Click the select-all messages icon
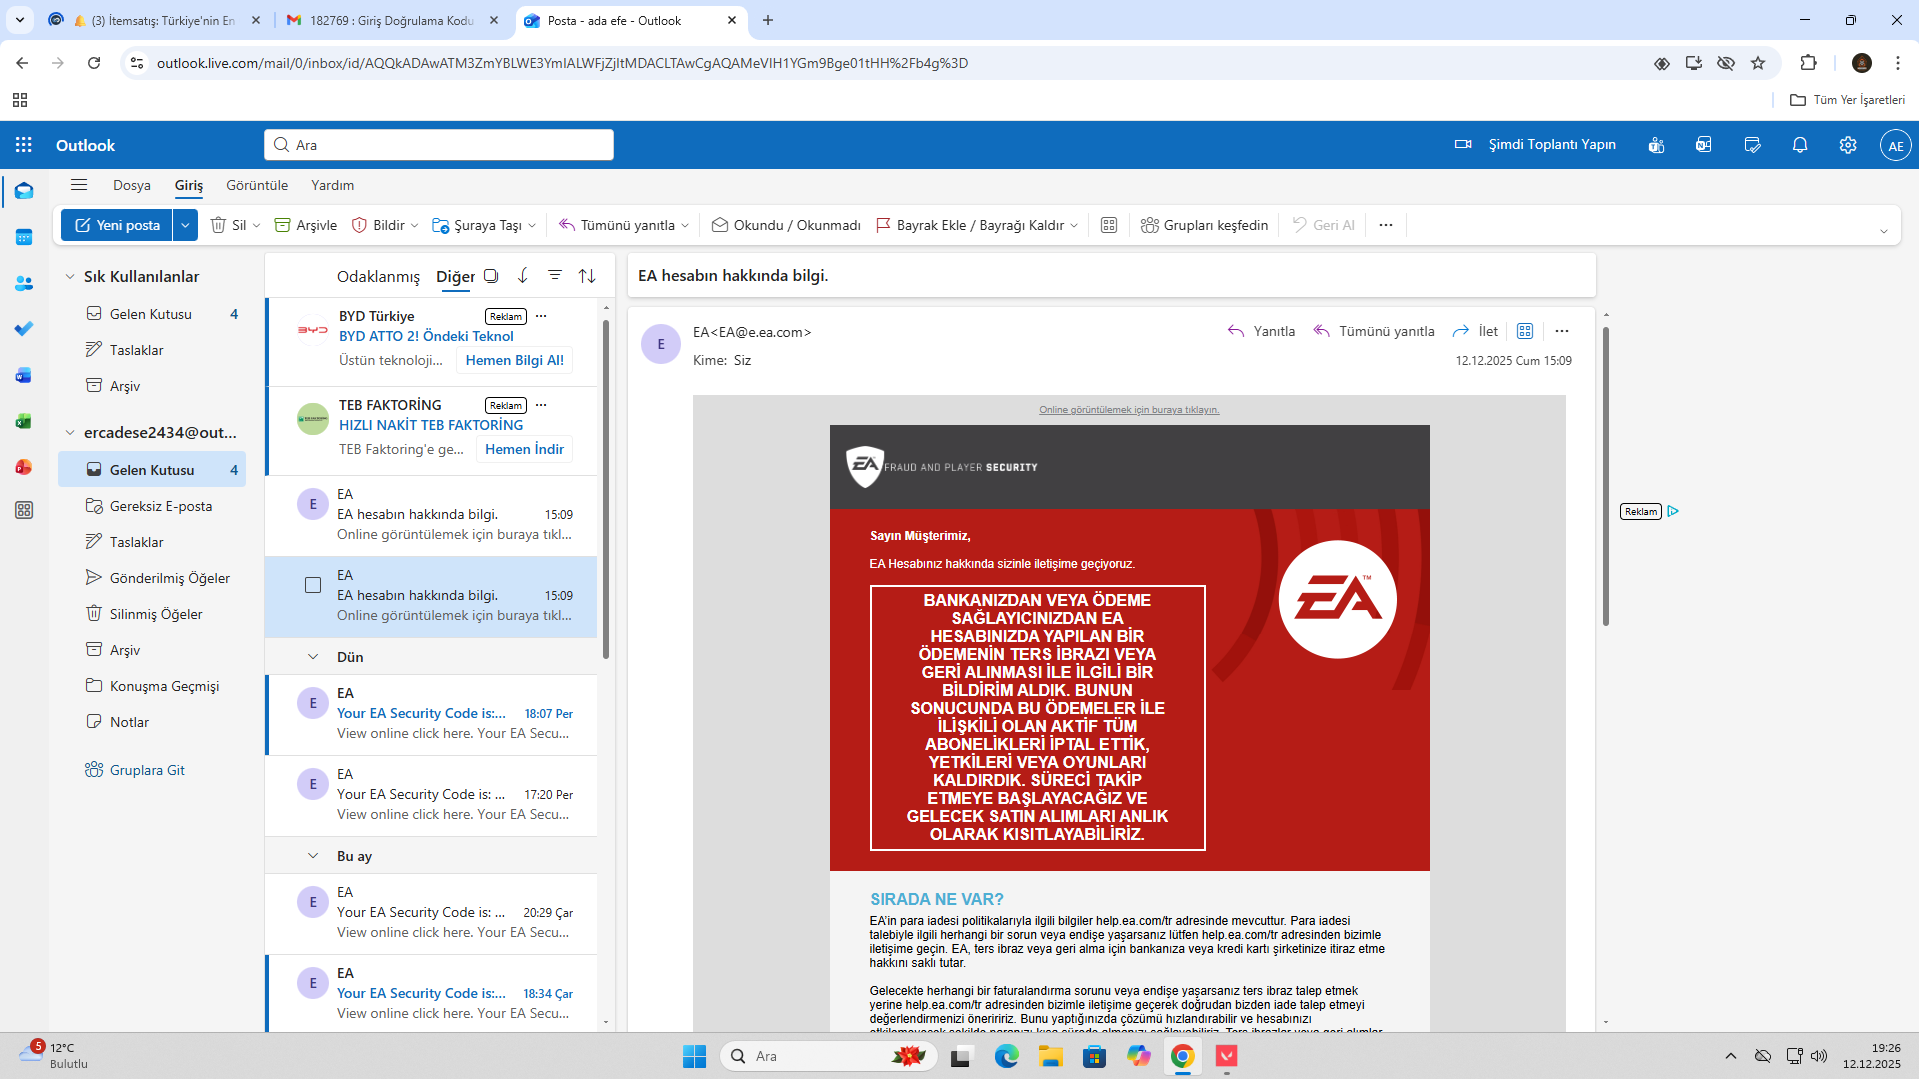 491,276
